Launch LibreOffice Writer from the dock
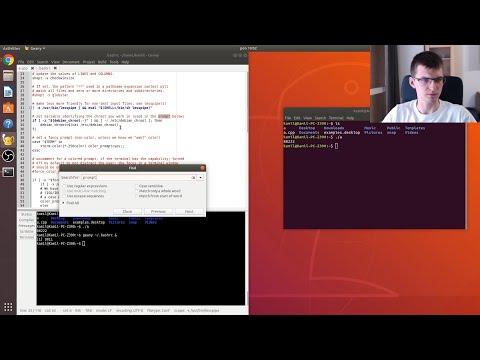This screenshot has height=360, width=480. tap(8, 92)
